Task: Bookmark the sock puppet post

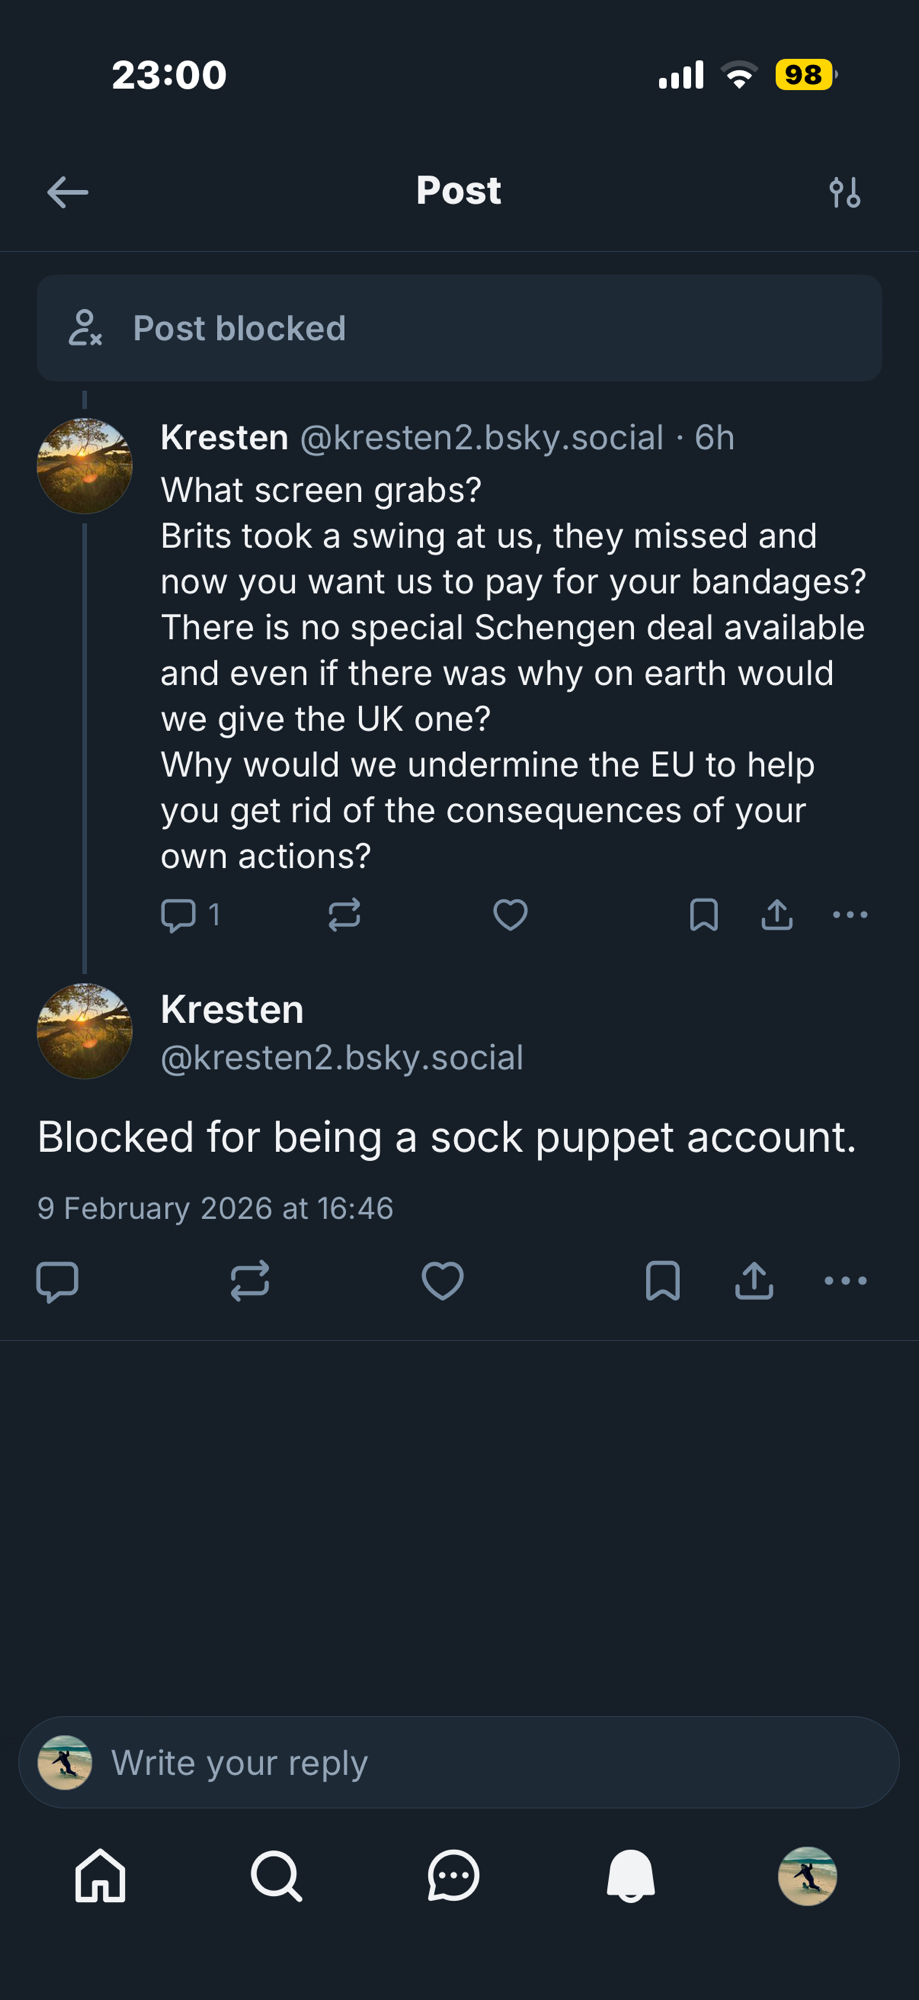Action: coord(663,1281)
